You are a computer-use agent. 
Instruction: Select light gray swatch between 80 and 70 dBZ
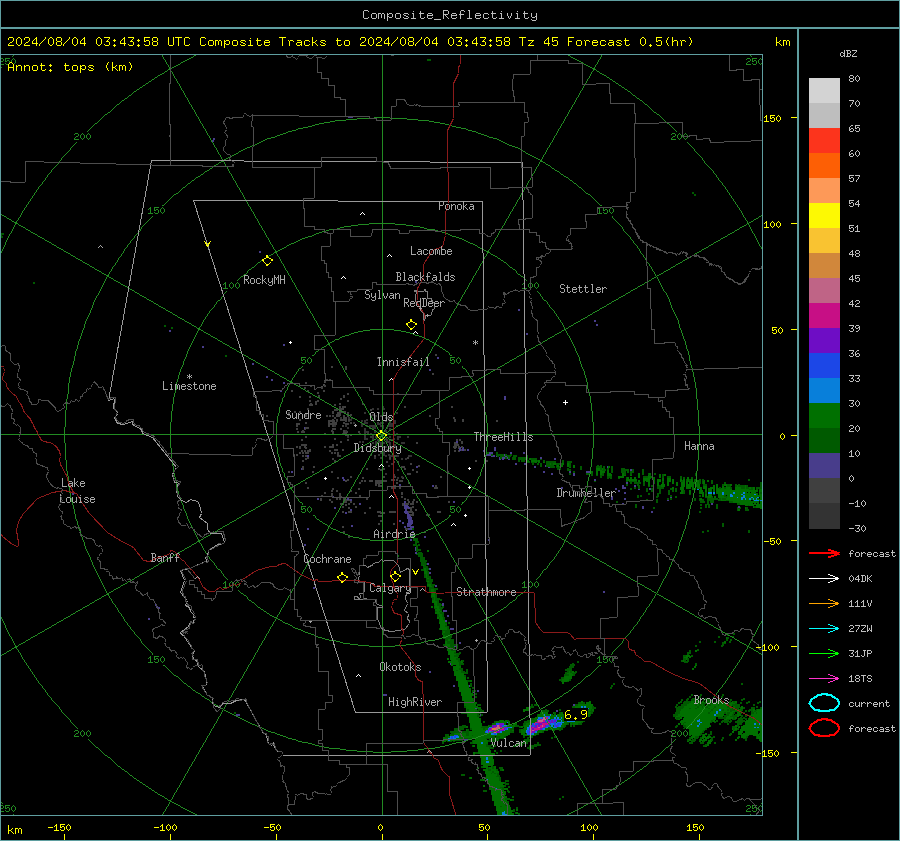pyautogui.click(x=824, y=90)
